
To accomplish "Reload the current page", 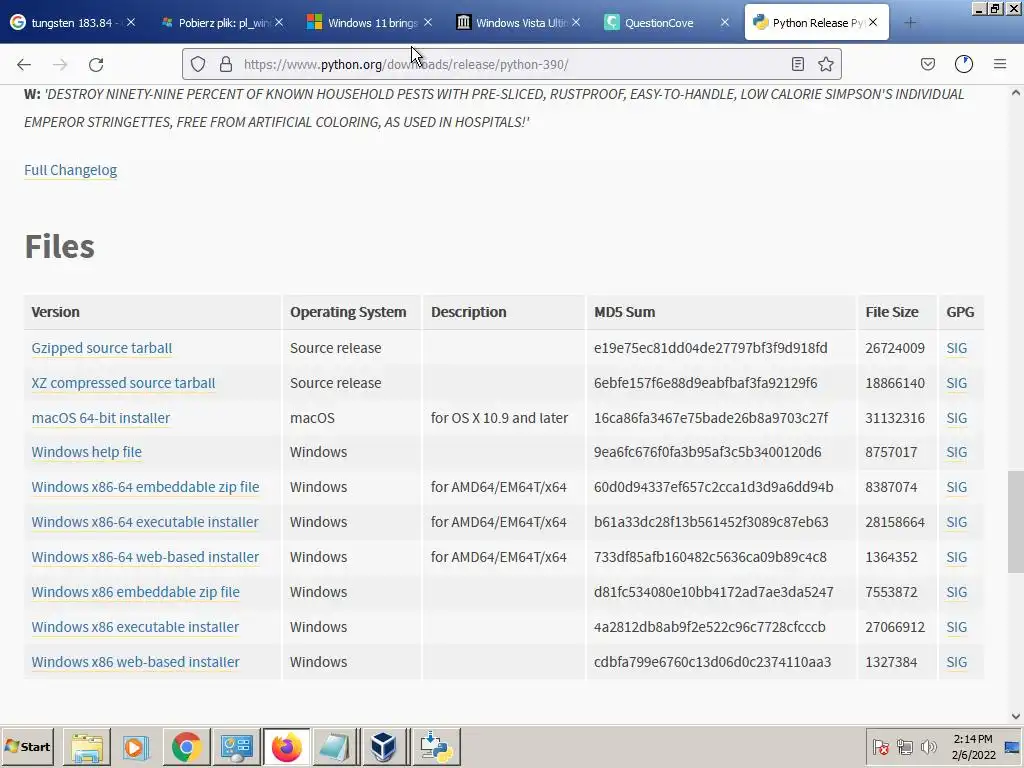I will tap(96, 64).
